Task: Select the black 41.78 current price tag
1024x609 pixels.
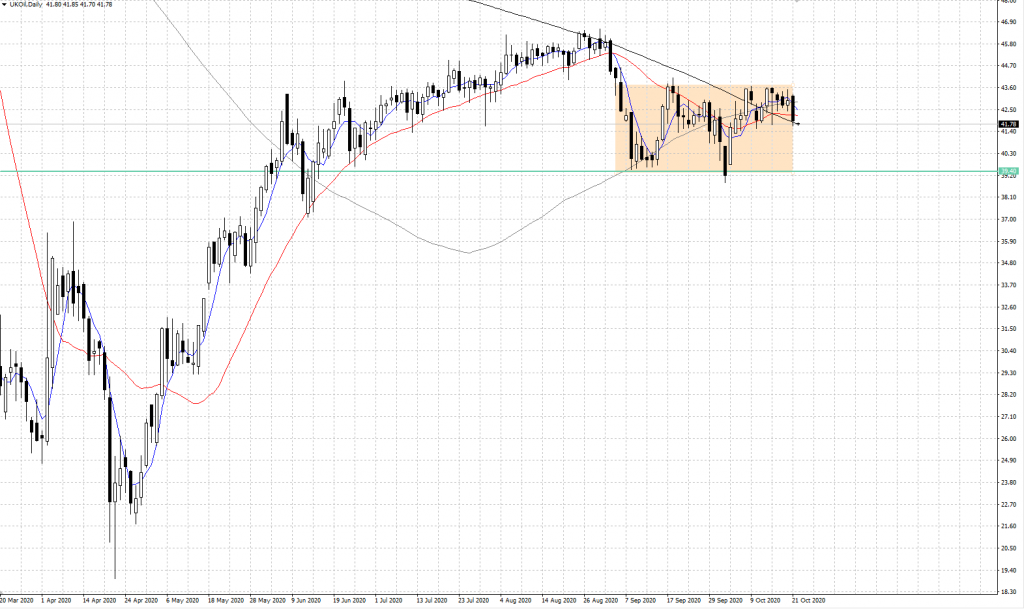Action: coord(1009,124)
